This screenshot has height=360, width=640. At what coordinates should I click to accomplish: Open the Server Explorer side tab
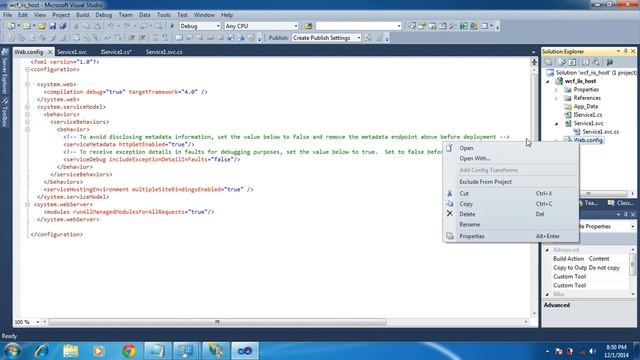5,71
